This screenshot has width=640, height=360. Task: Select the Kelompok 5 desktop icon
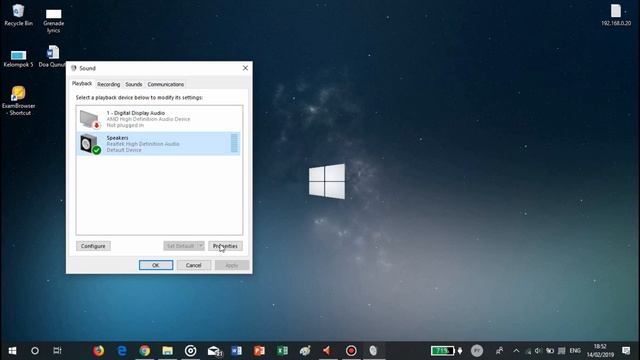tap(18, 58)
